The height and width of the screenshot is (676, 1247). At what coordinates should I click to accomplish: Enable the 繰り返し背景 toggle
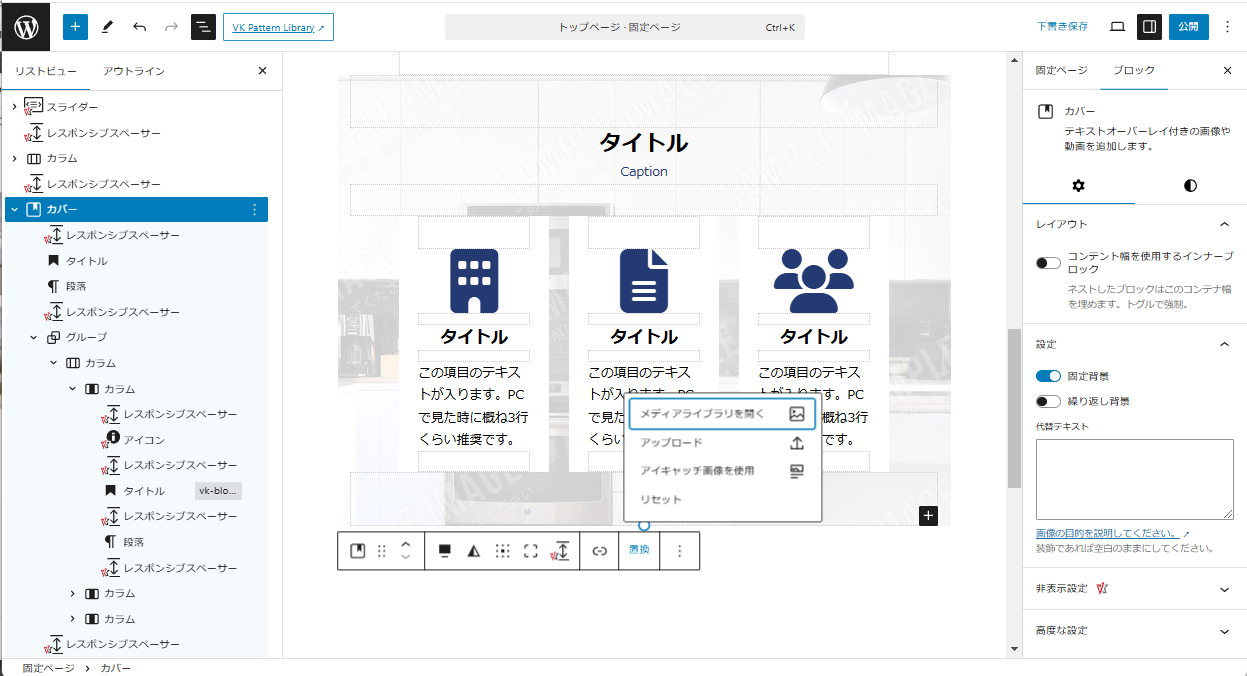pyautogui.click(x=1048, y=401)
